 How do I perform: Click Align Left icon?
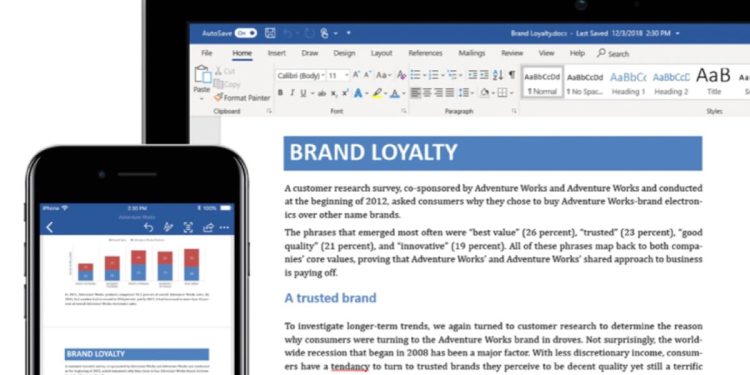click(416, 93)
